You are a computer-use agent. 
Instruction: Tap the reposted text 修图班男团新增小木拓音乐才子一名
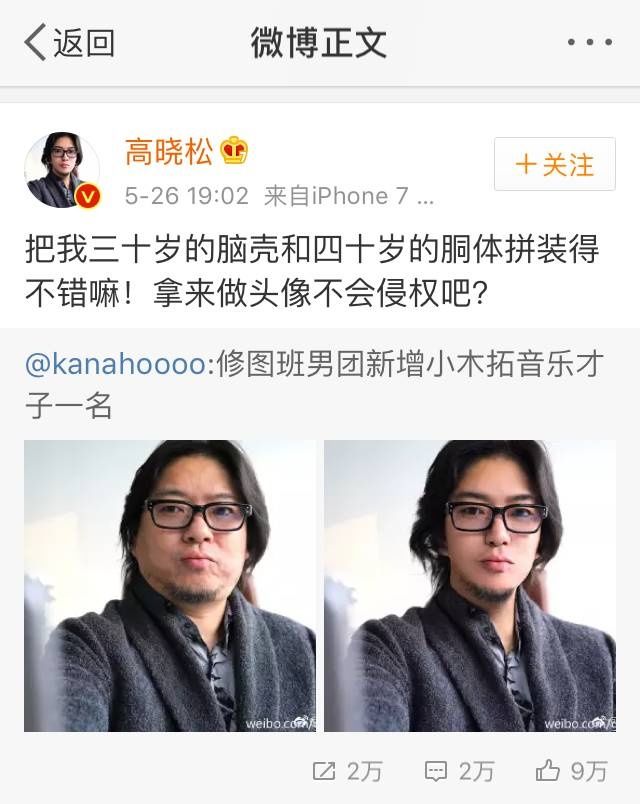pyautogui.click(x=314, y=385)
